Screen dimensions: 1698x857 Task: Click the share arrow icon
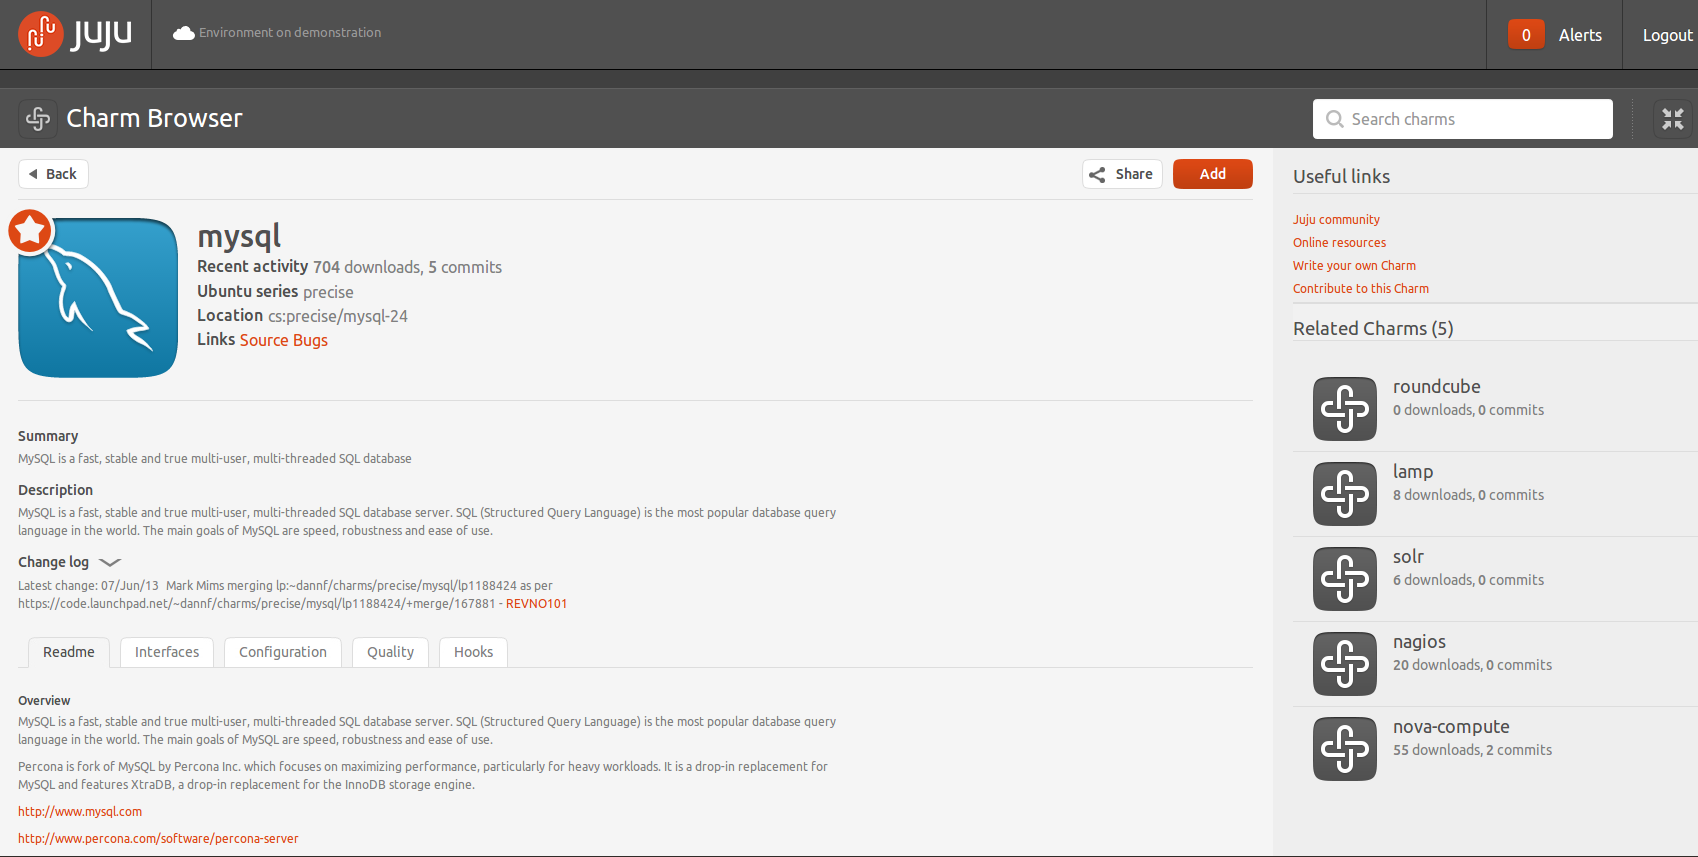click(1097, 174)
